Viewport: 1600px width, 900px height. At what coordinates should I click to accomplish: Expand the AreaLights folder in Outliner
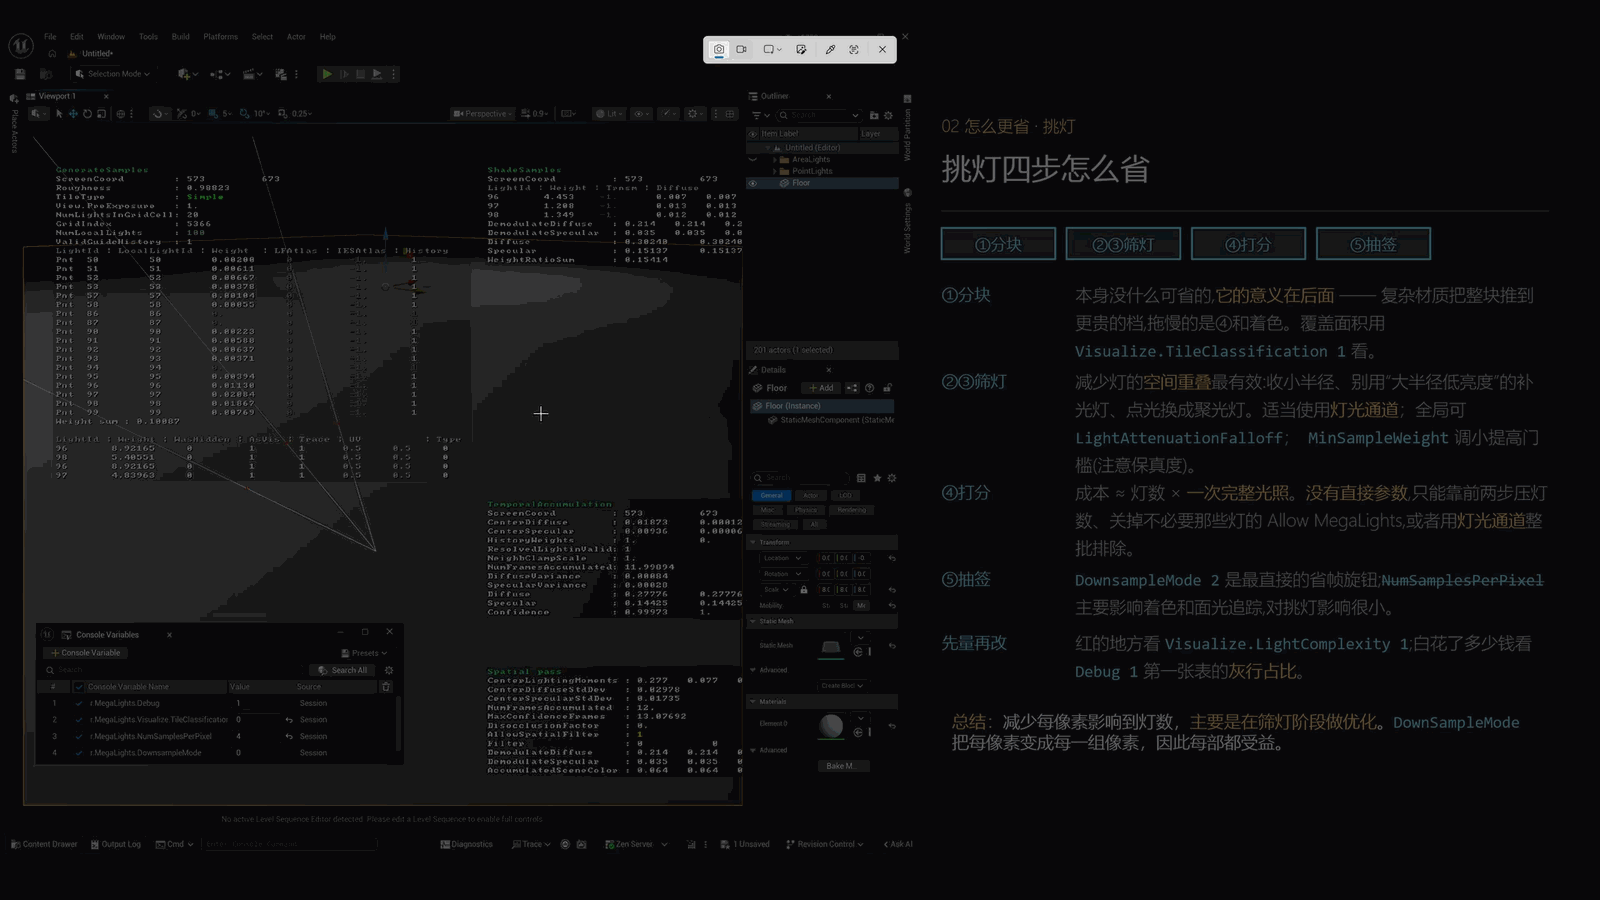[774, 159]
